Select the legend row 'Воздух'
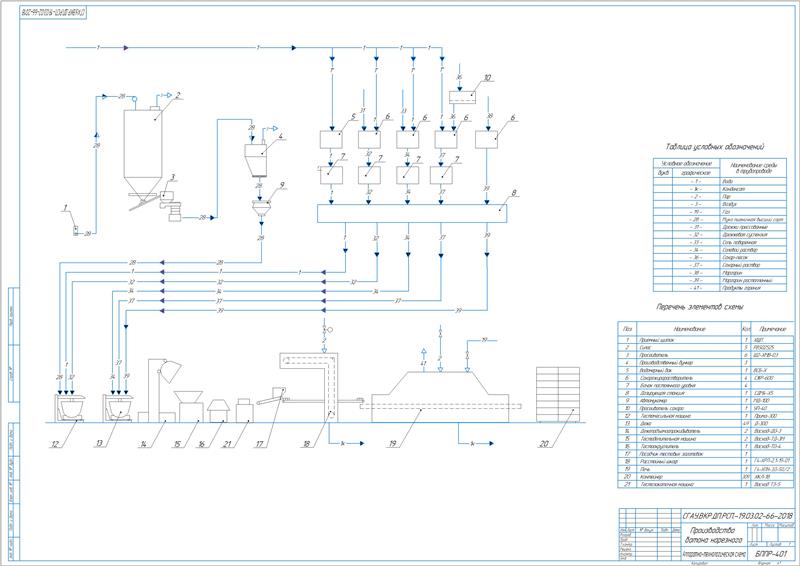The image size is (800, 566). click(720, 204)
